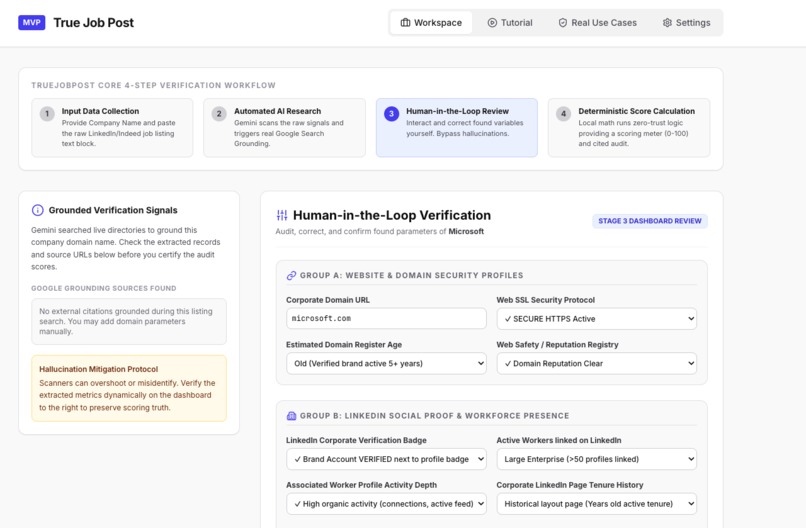The image size is (806, 528).
Task: Click the "No external citations grounded" message box
Action: coord(129,321)
